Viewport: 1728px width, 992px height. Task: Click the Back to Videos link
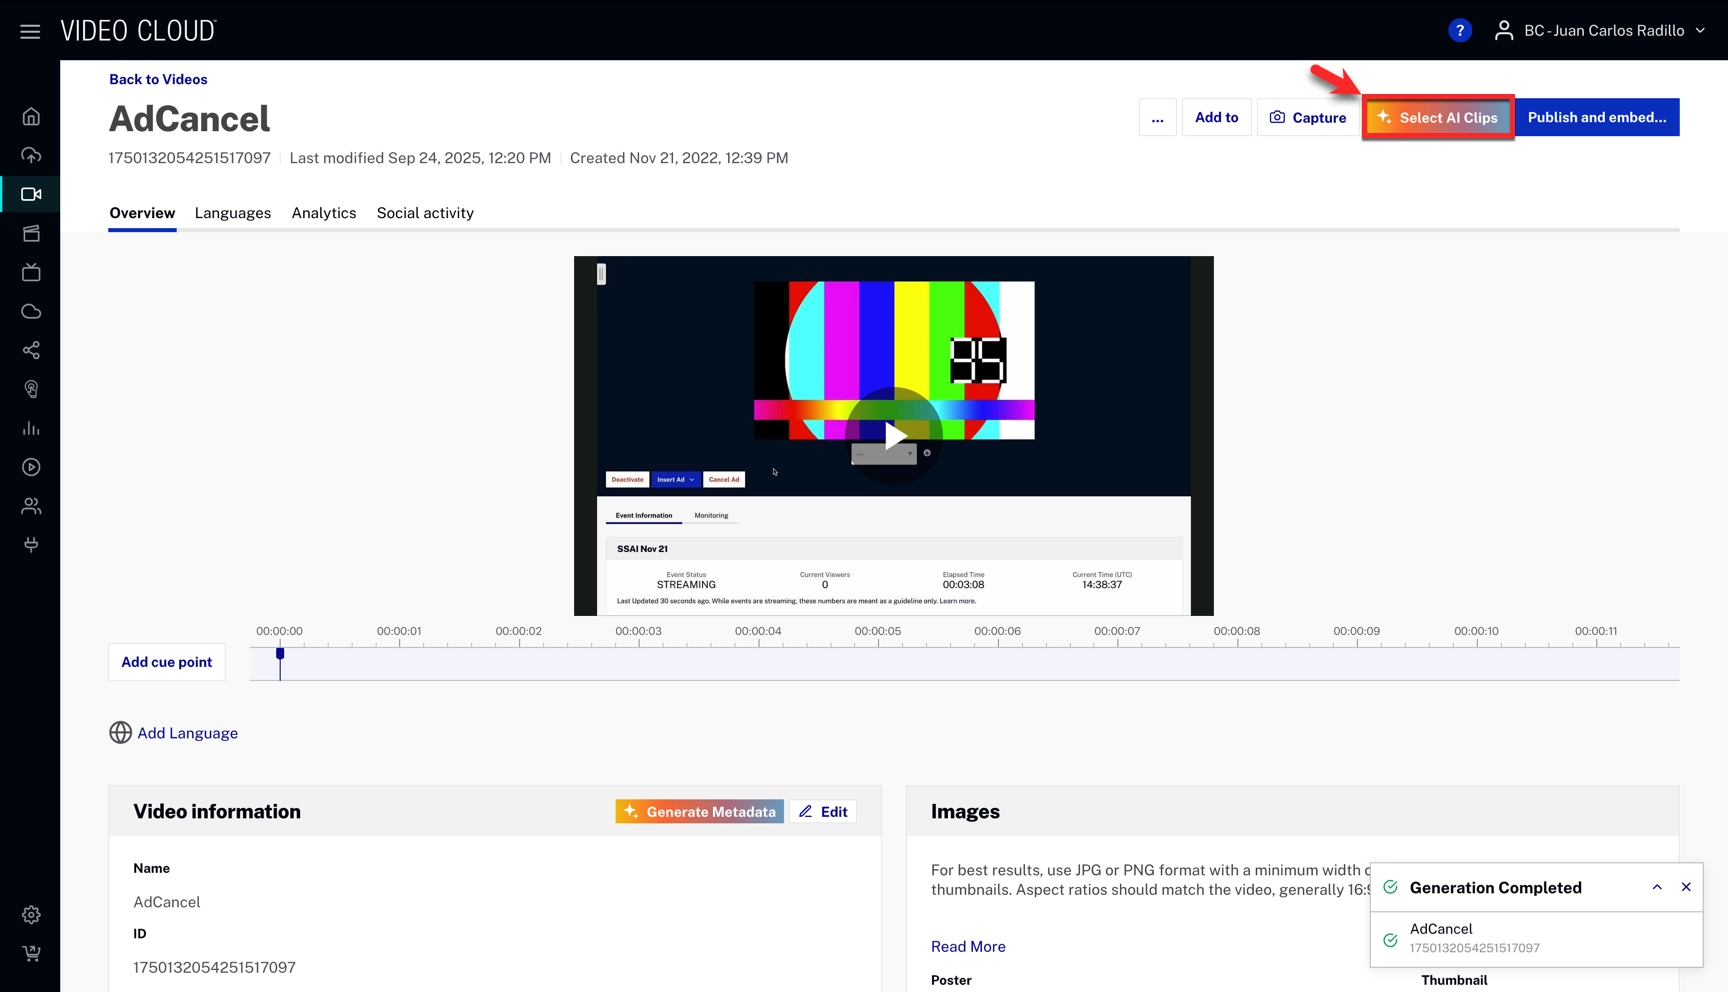tap(158, 79)
